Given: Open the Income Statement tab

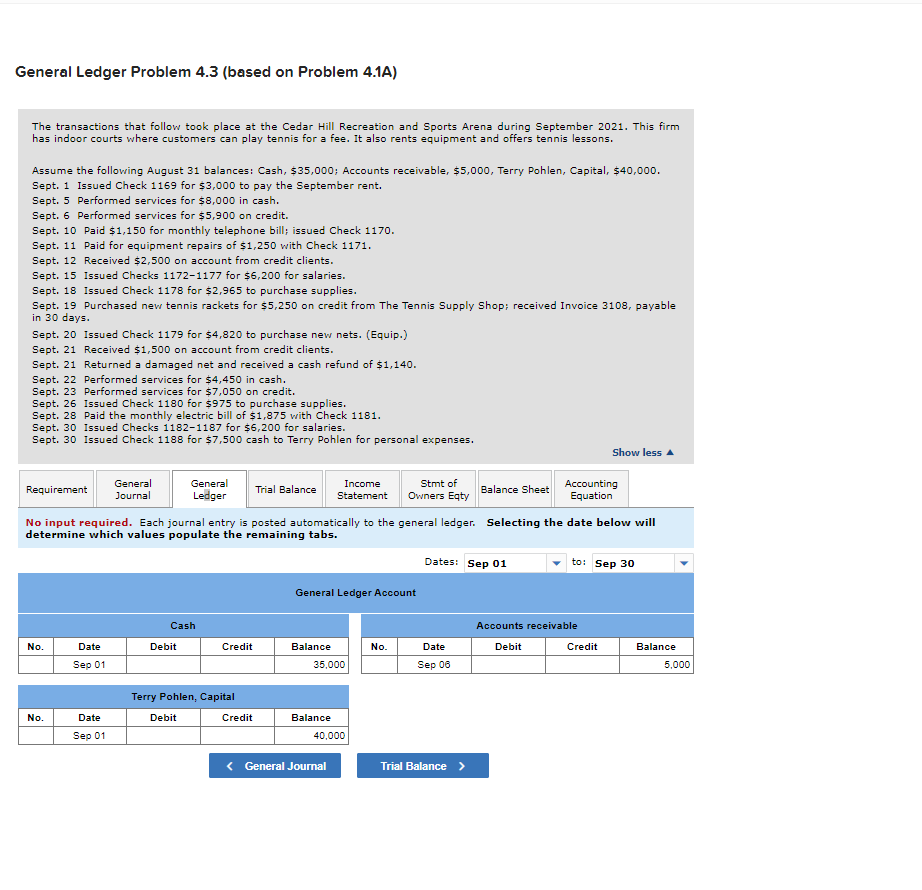Looking at the screenshot, I should coord(362,489).
